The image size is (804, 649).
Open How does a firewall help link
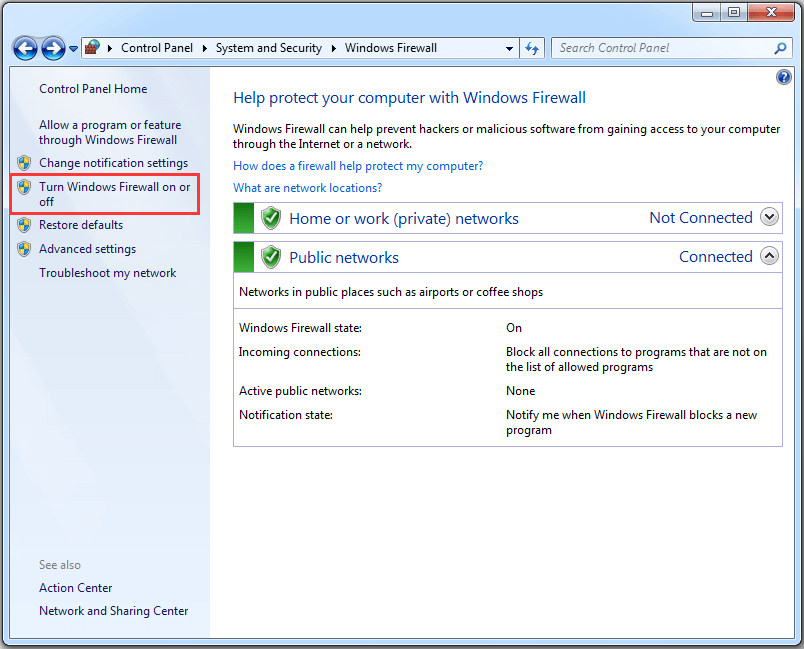coord(358,166)
